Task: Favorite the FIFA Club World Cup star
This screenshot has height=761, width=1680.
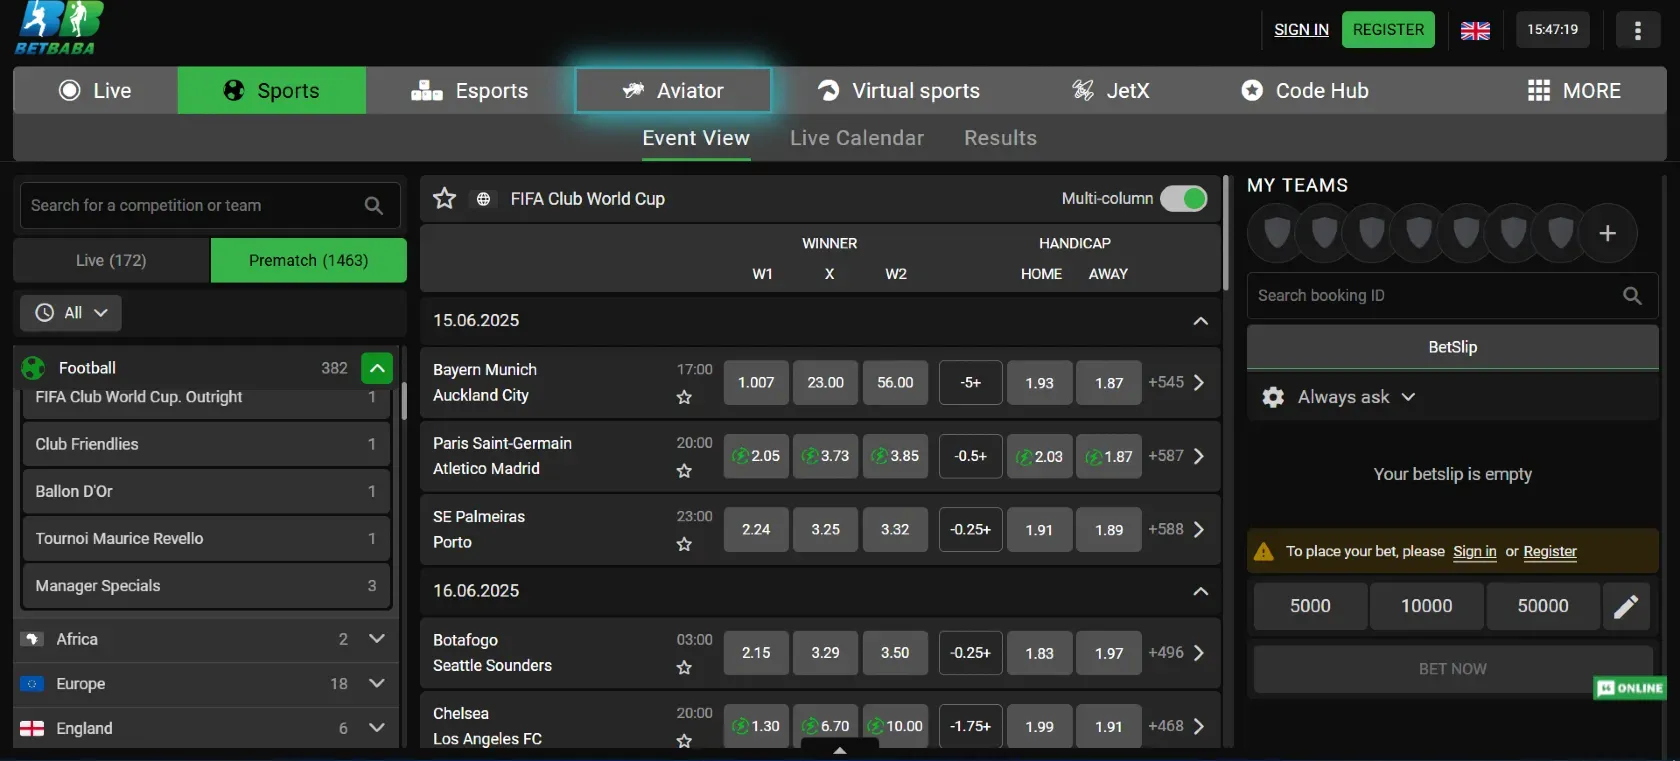Action: click(444, 198)
